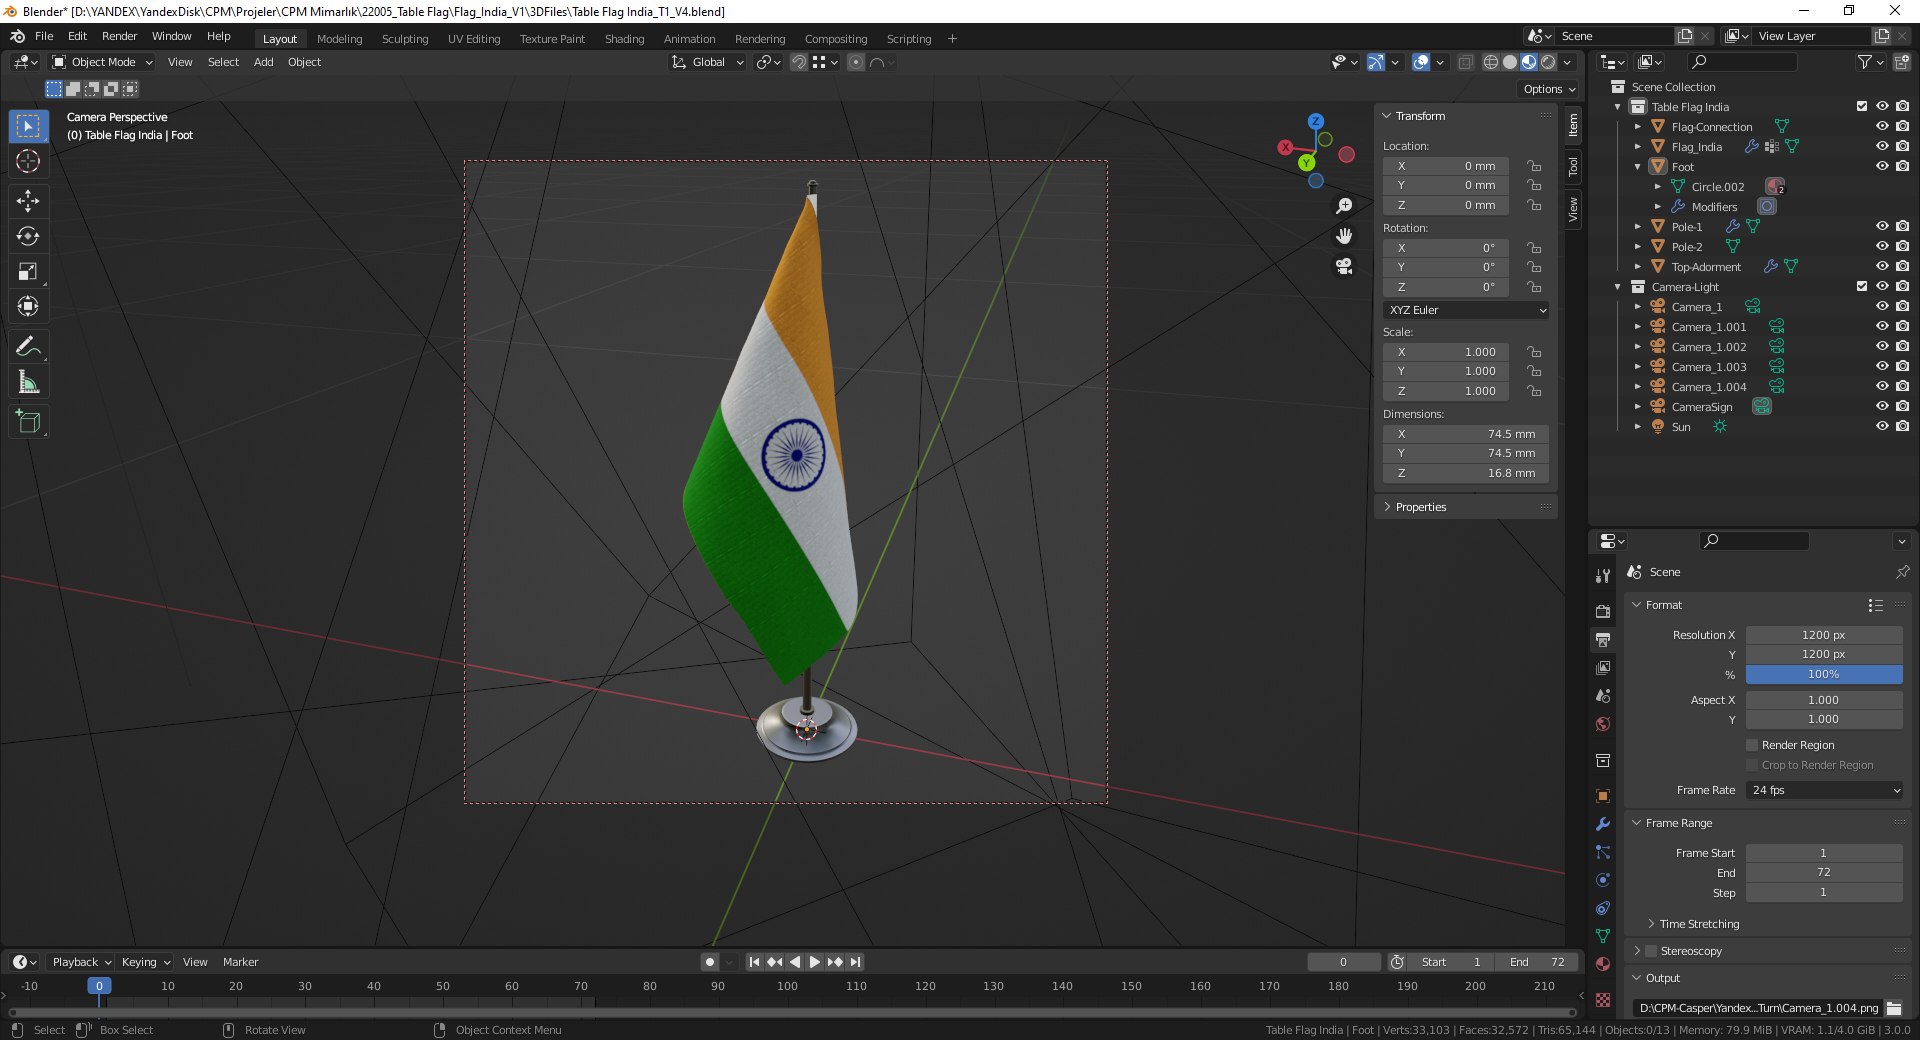
Task: Select the Add Cube tool
Action: (x=28, y=422)
